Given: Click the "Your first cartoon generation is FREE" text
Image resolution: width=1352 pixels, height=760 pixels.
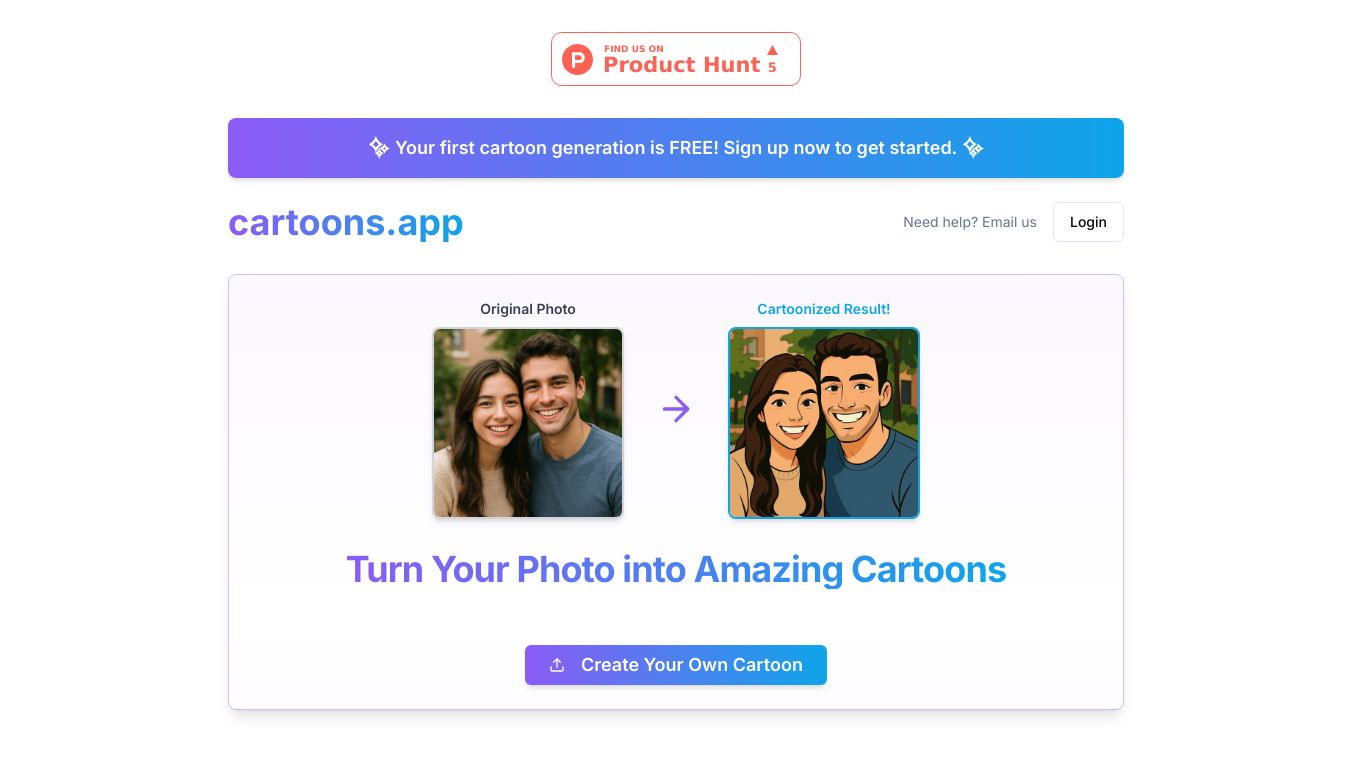Looking at the screenshot, I should pyautogui.click(x=556, y=148).
